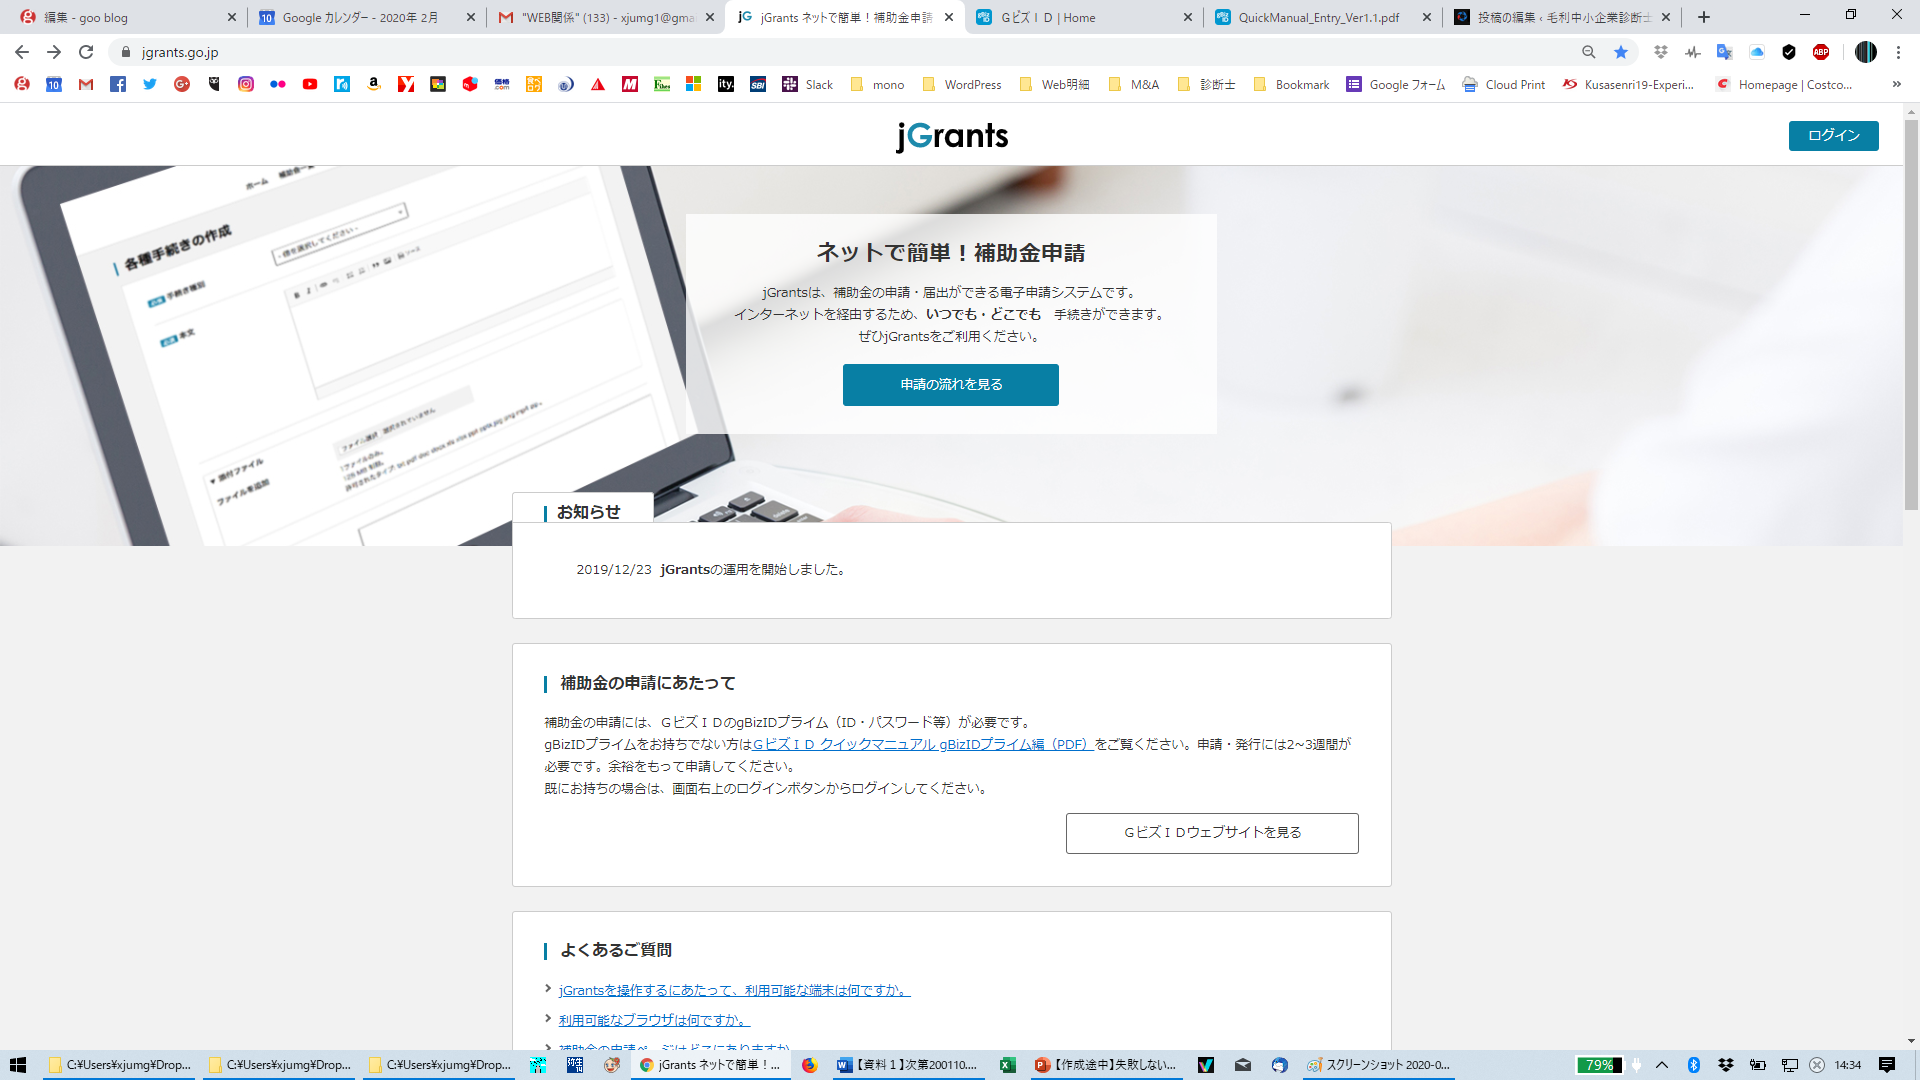Click the black shield extension icon
1920x1080 pixels.
1789,52
